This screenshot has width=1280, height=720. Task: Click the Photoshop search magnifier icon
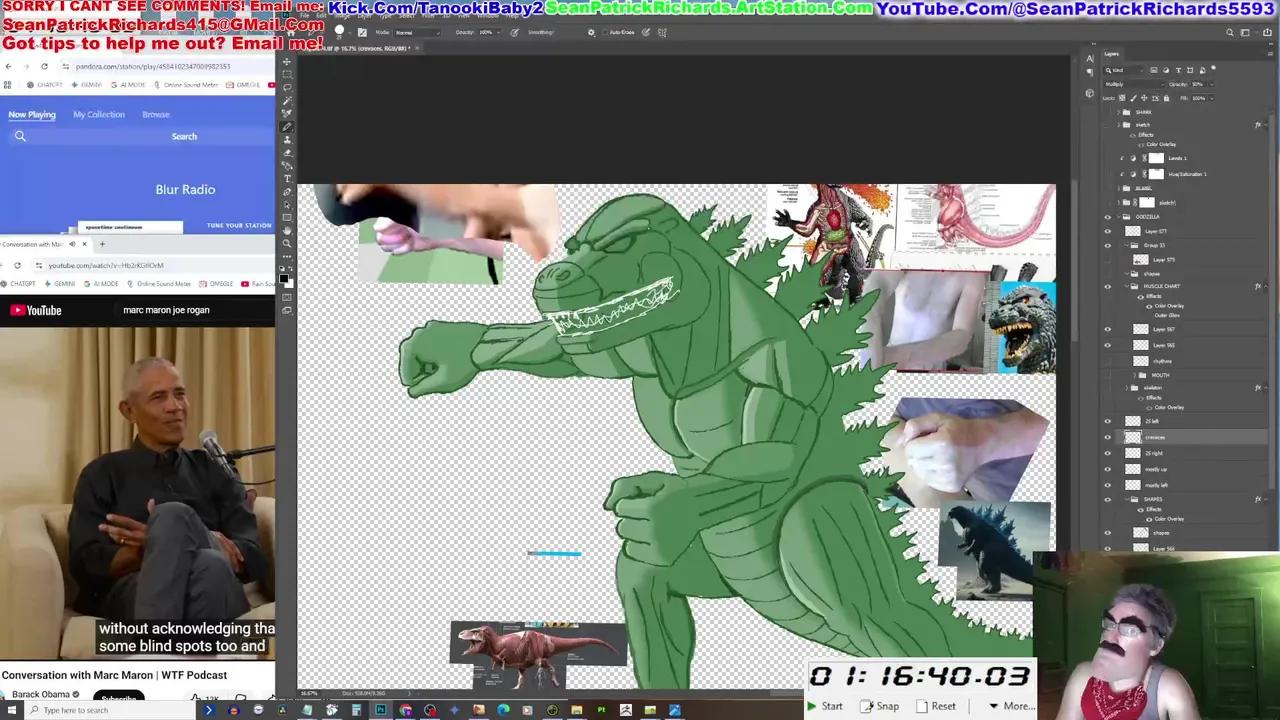coord(1230,32)
